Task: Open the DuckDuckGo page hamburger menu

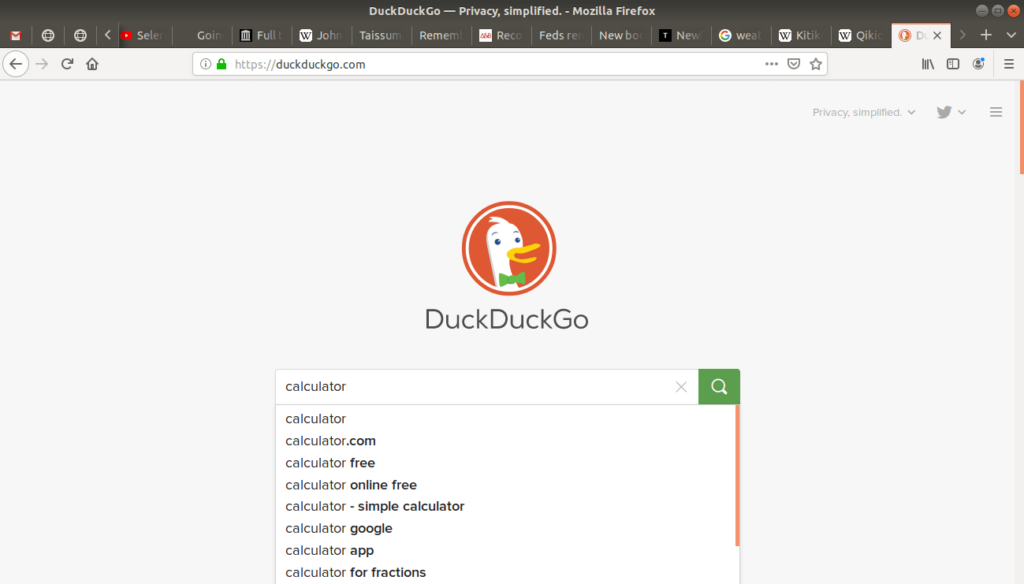Action: pyautogui.click(x=996, y=112)
